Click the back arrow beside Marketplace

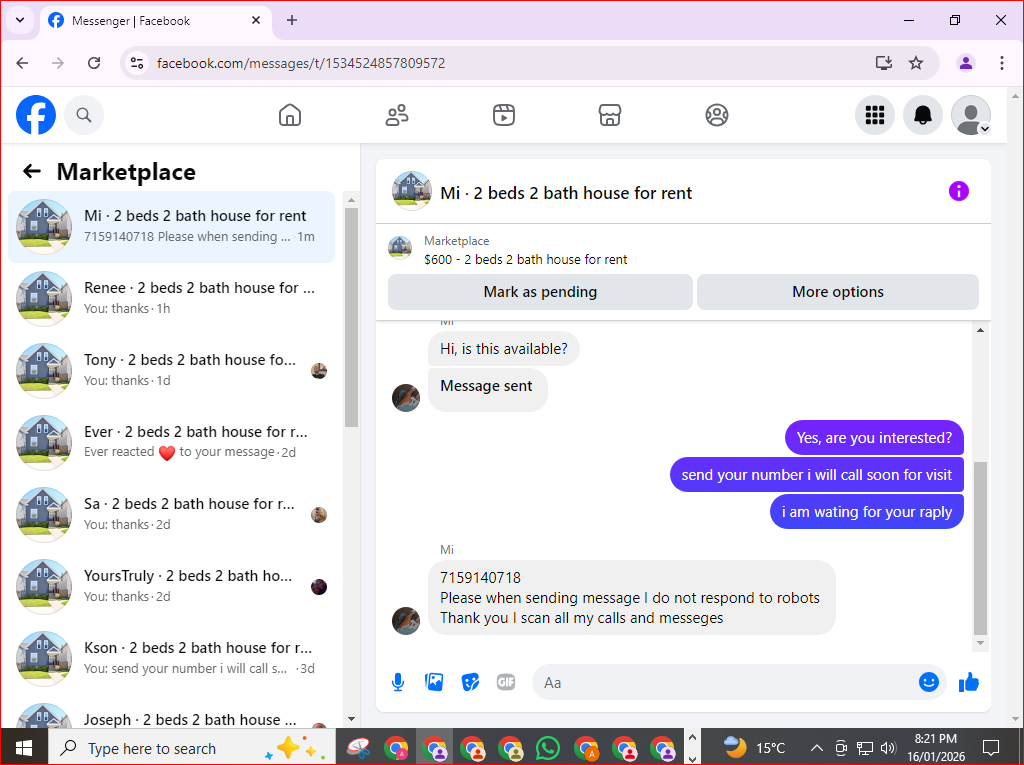click(x=32, y=171)
